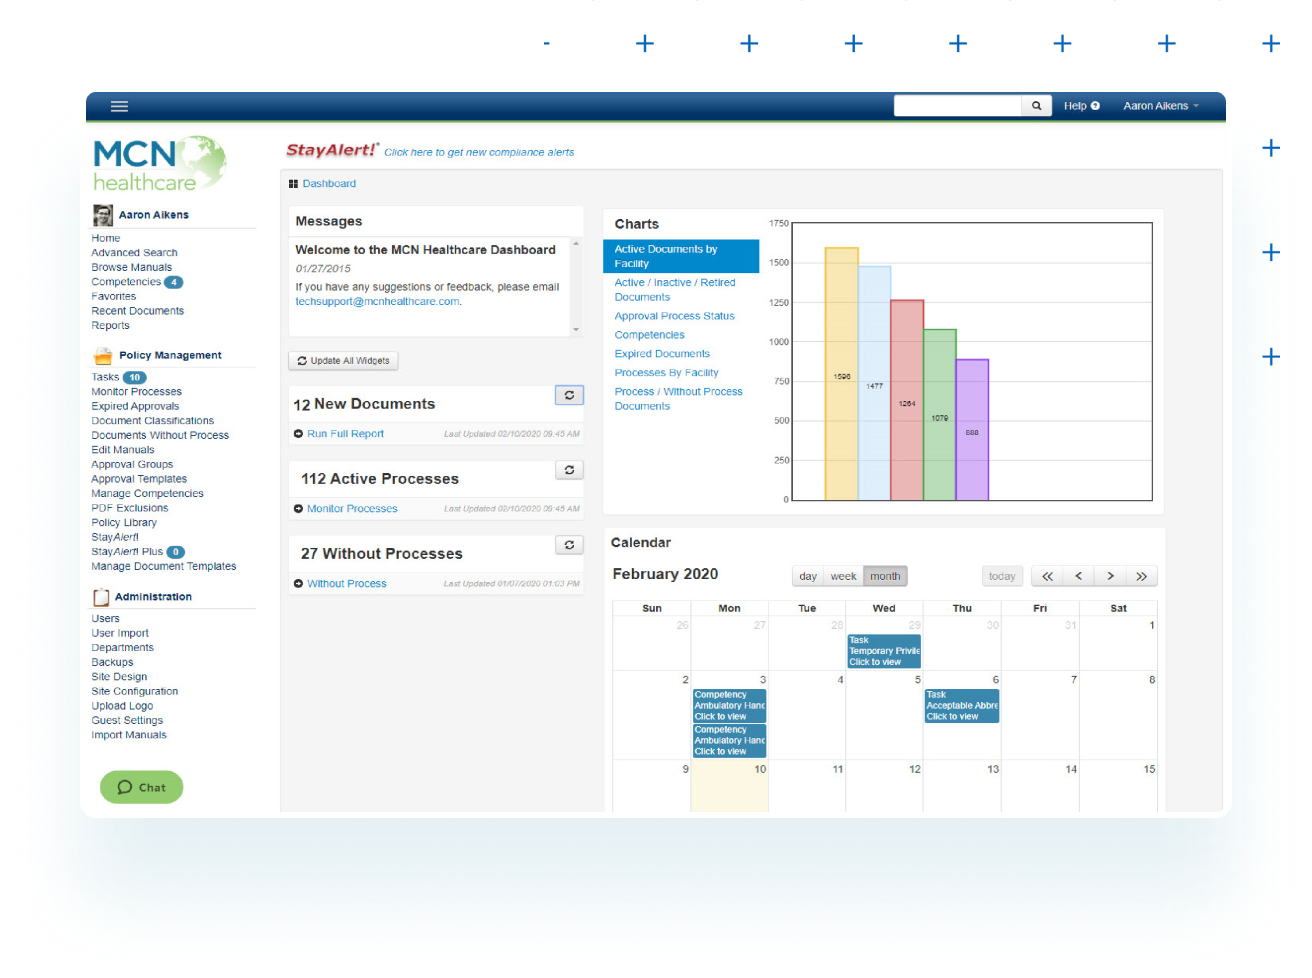Click the Update All Widgets button
Image resolution: width=1312 pixels, height=978 pixels.
(x=343, y=360)
